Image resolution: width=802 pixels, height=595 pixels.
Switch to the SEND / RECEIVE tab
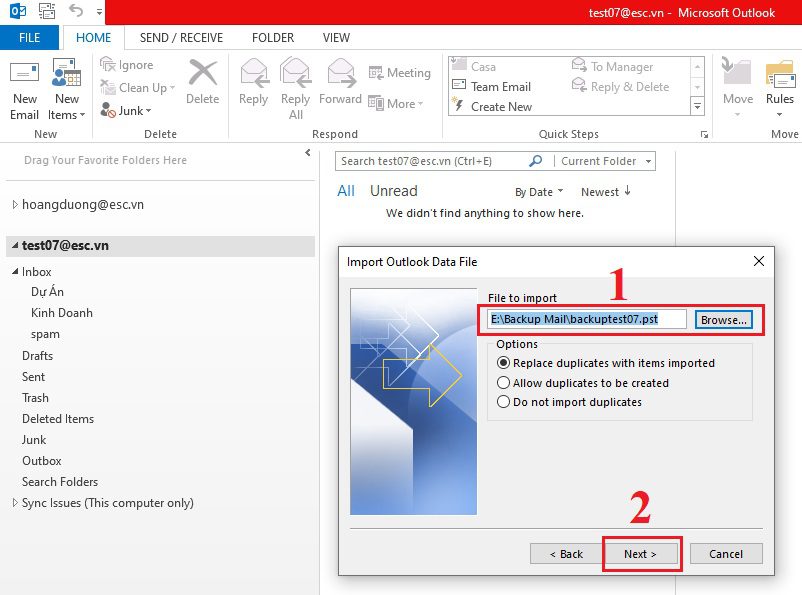[181, 38]
